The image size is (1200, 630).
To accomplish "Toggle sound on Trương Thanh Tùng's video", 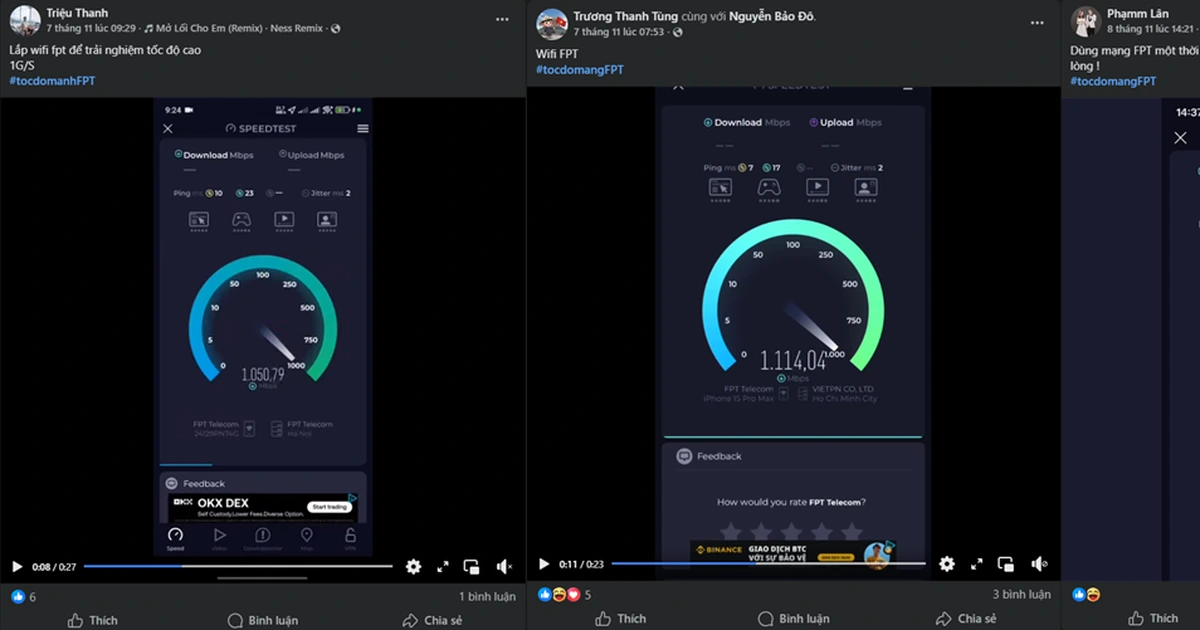I will coord(1039,564).
